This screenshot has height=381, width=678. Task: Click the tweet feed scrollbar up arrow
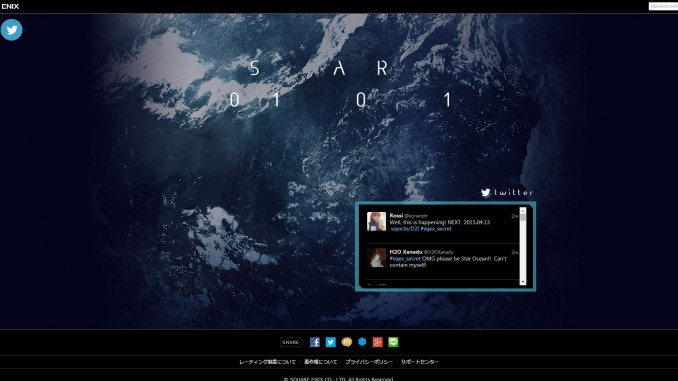pyautogui.click(x=523, y=211)
